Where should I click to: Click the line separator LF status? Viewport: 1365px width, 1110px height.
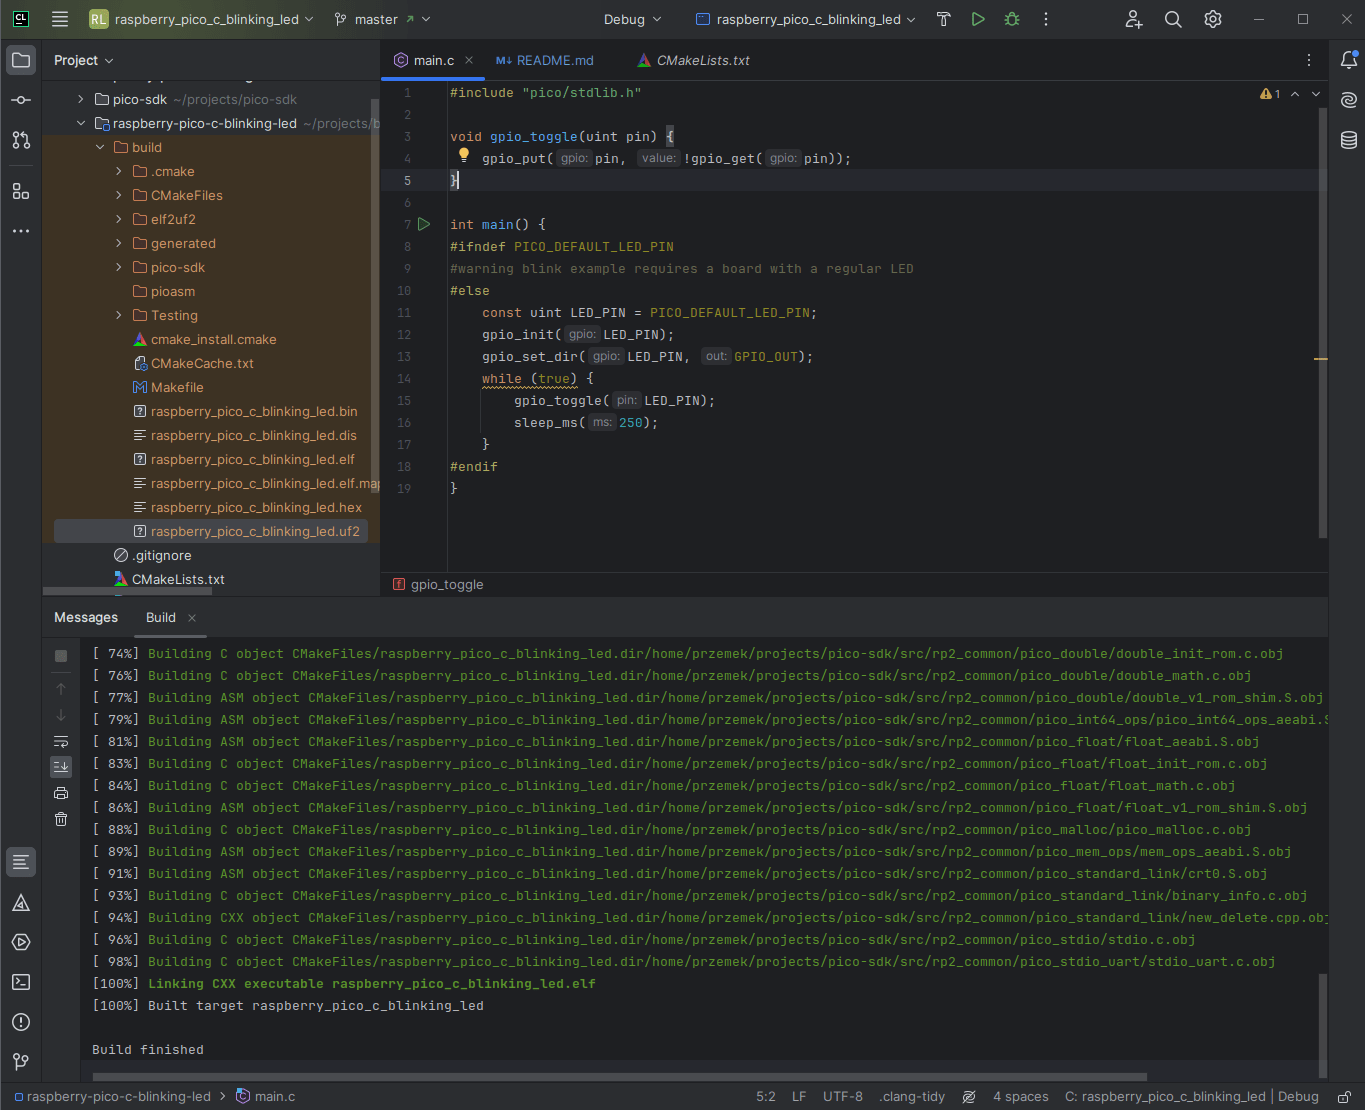point(799,1097)
